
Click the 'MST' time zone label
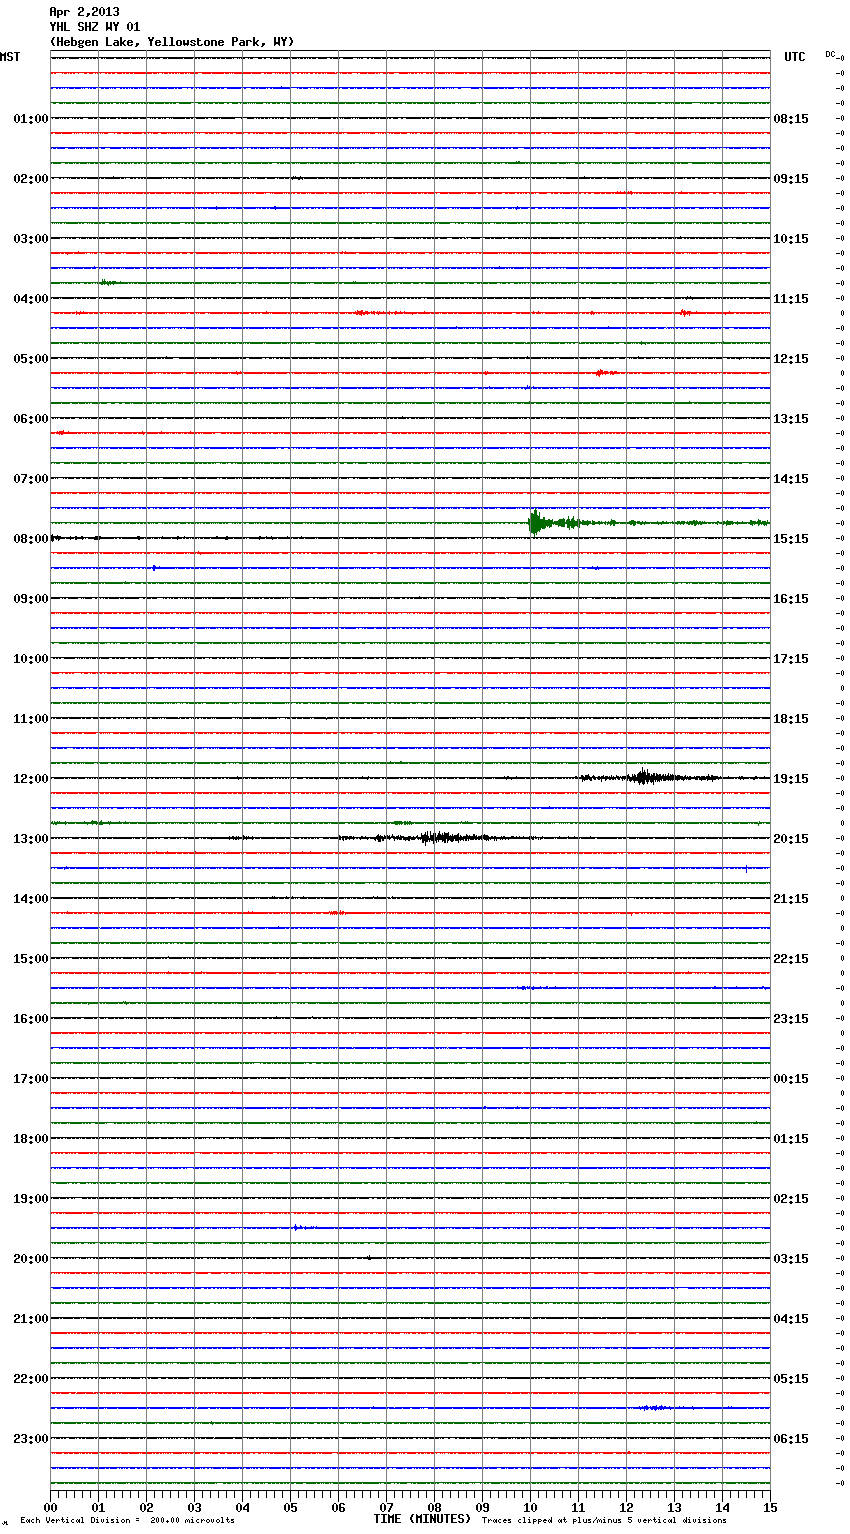click(x=10, y=57)
